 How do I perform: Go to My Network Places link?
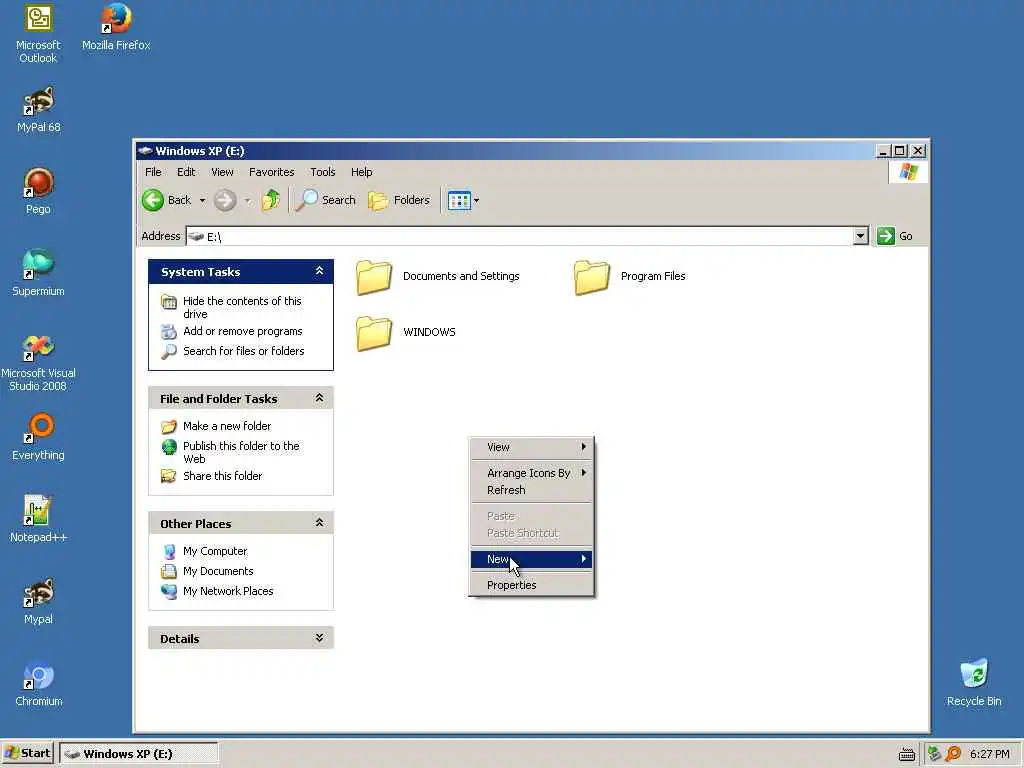[x=228, y=591]
